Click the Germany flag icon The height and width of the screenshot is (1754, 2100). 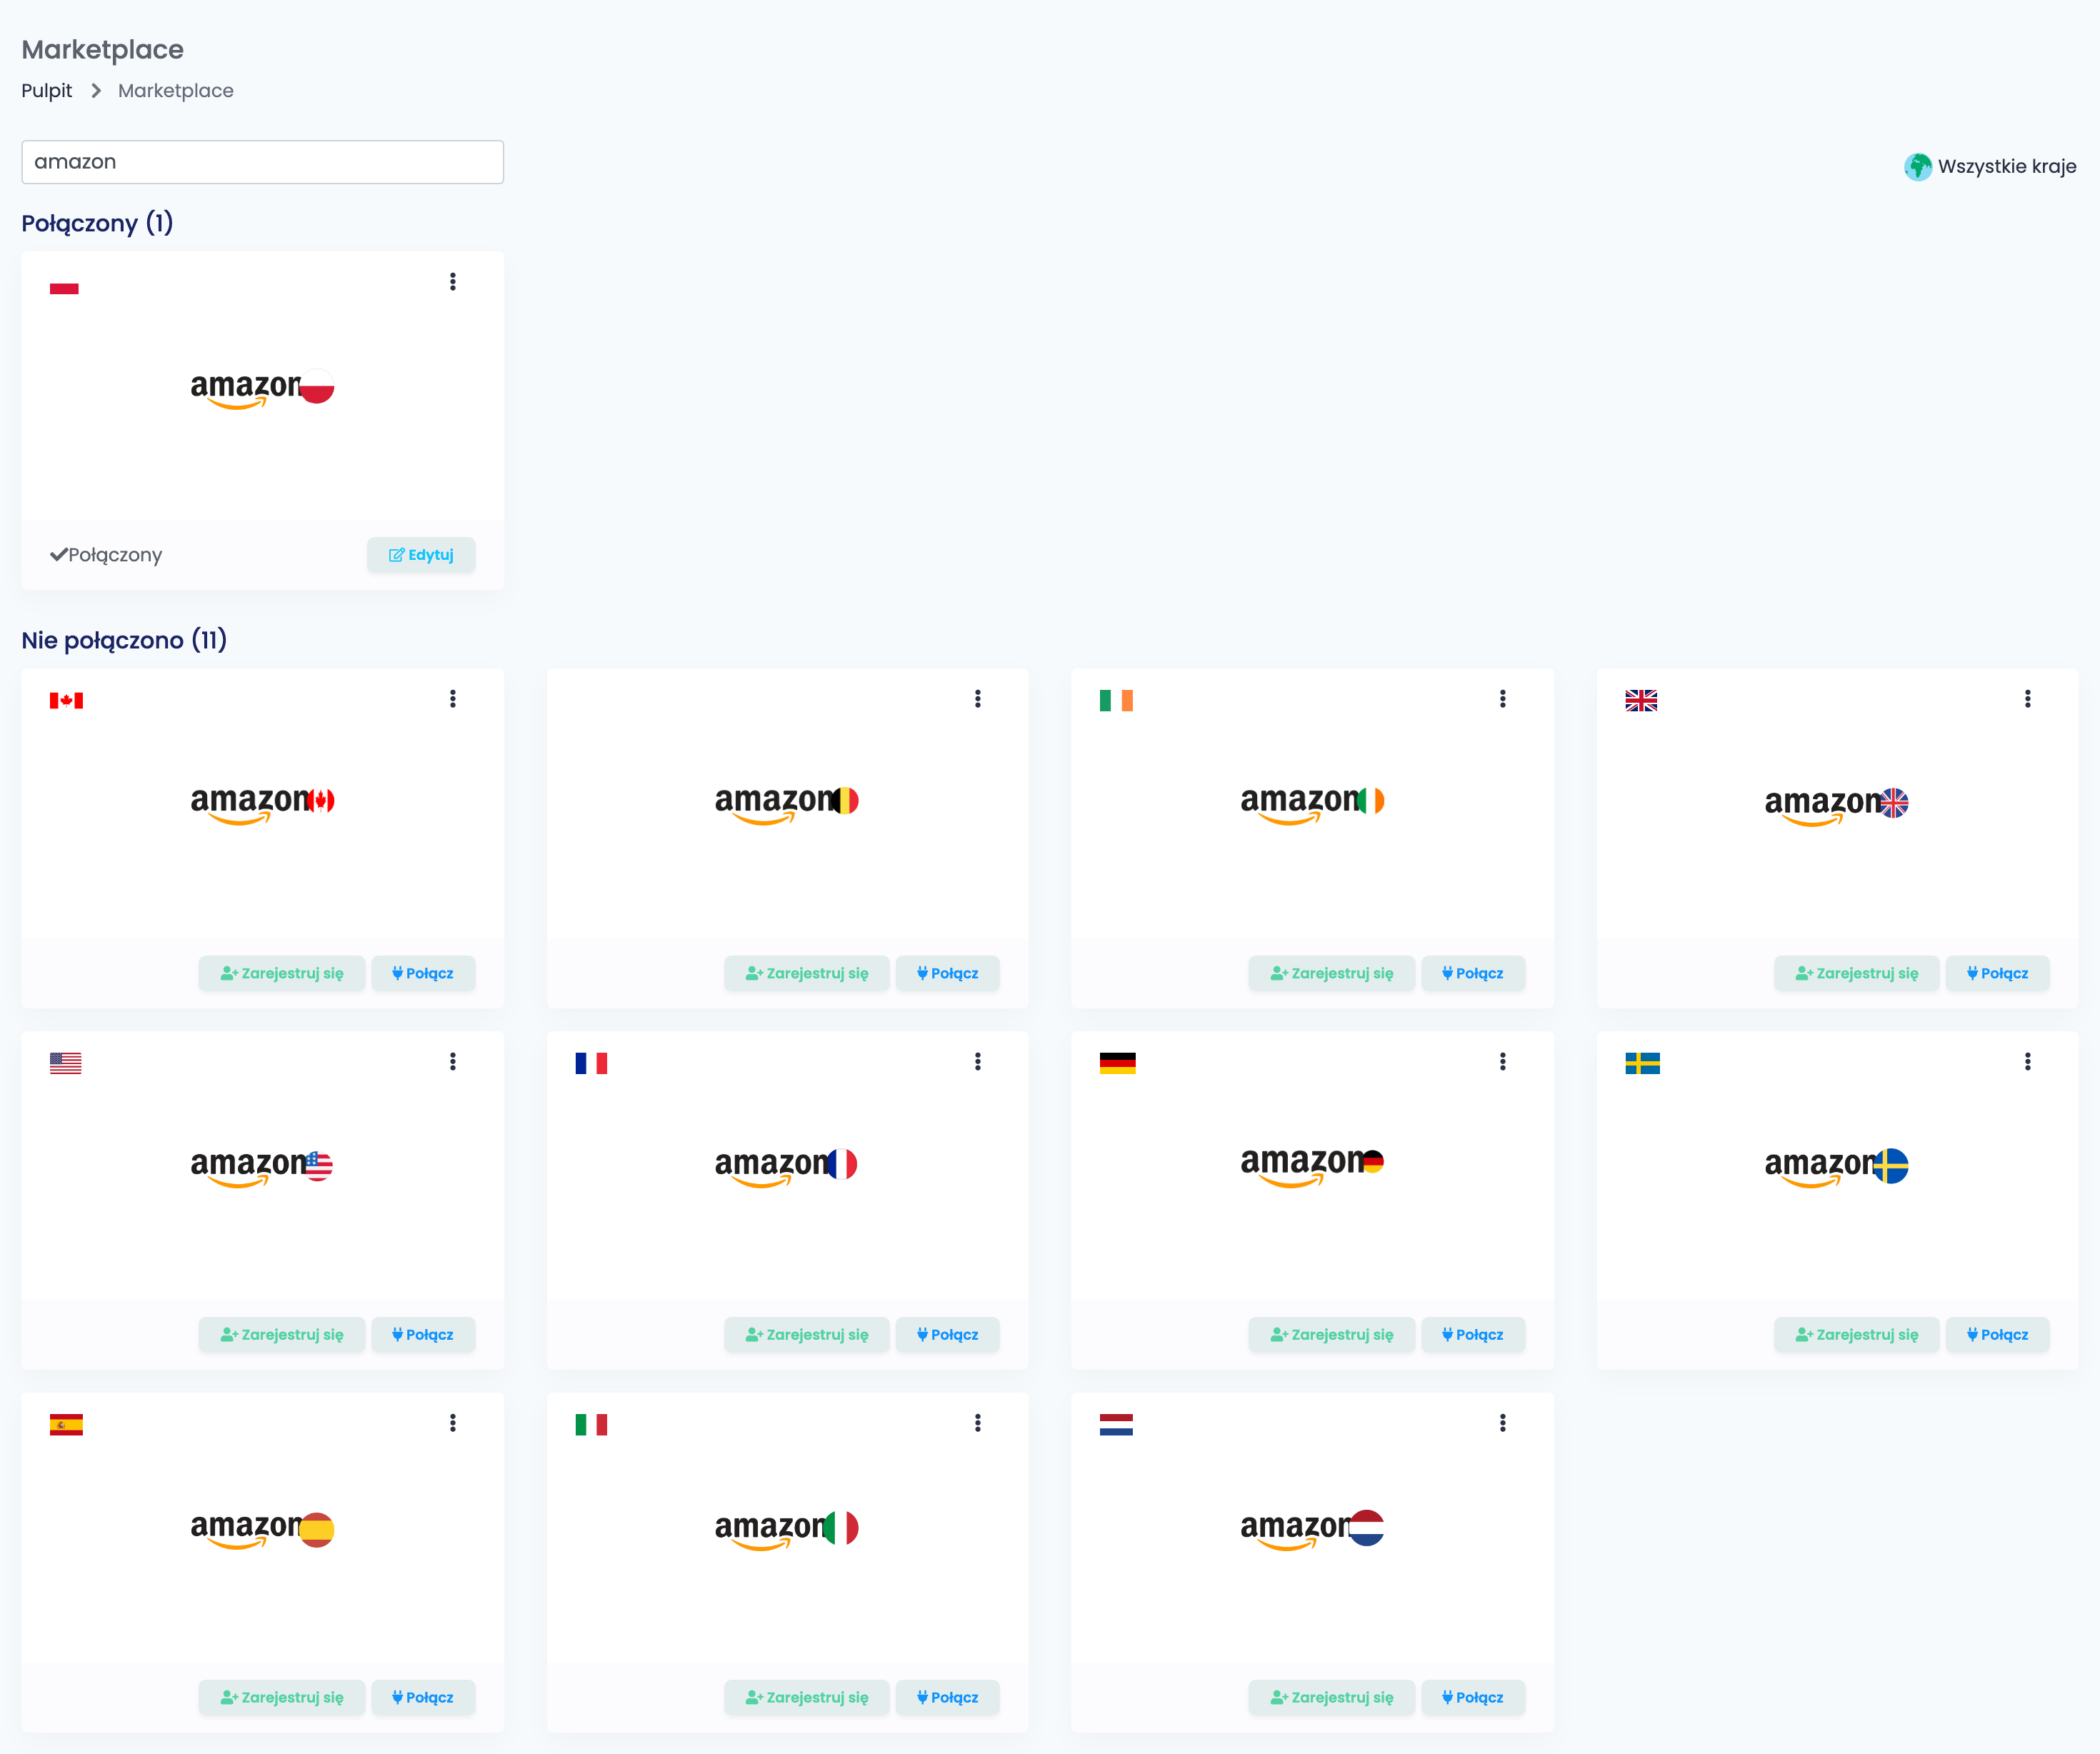pos(1117,1063)
